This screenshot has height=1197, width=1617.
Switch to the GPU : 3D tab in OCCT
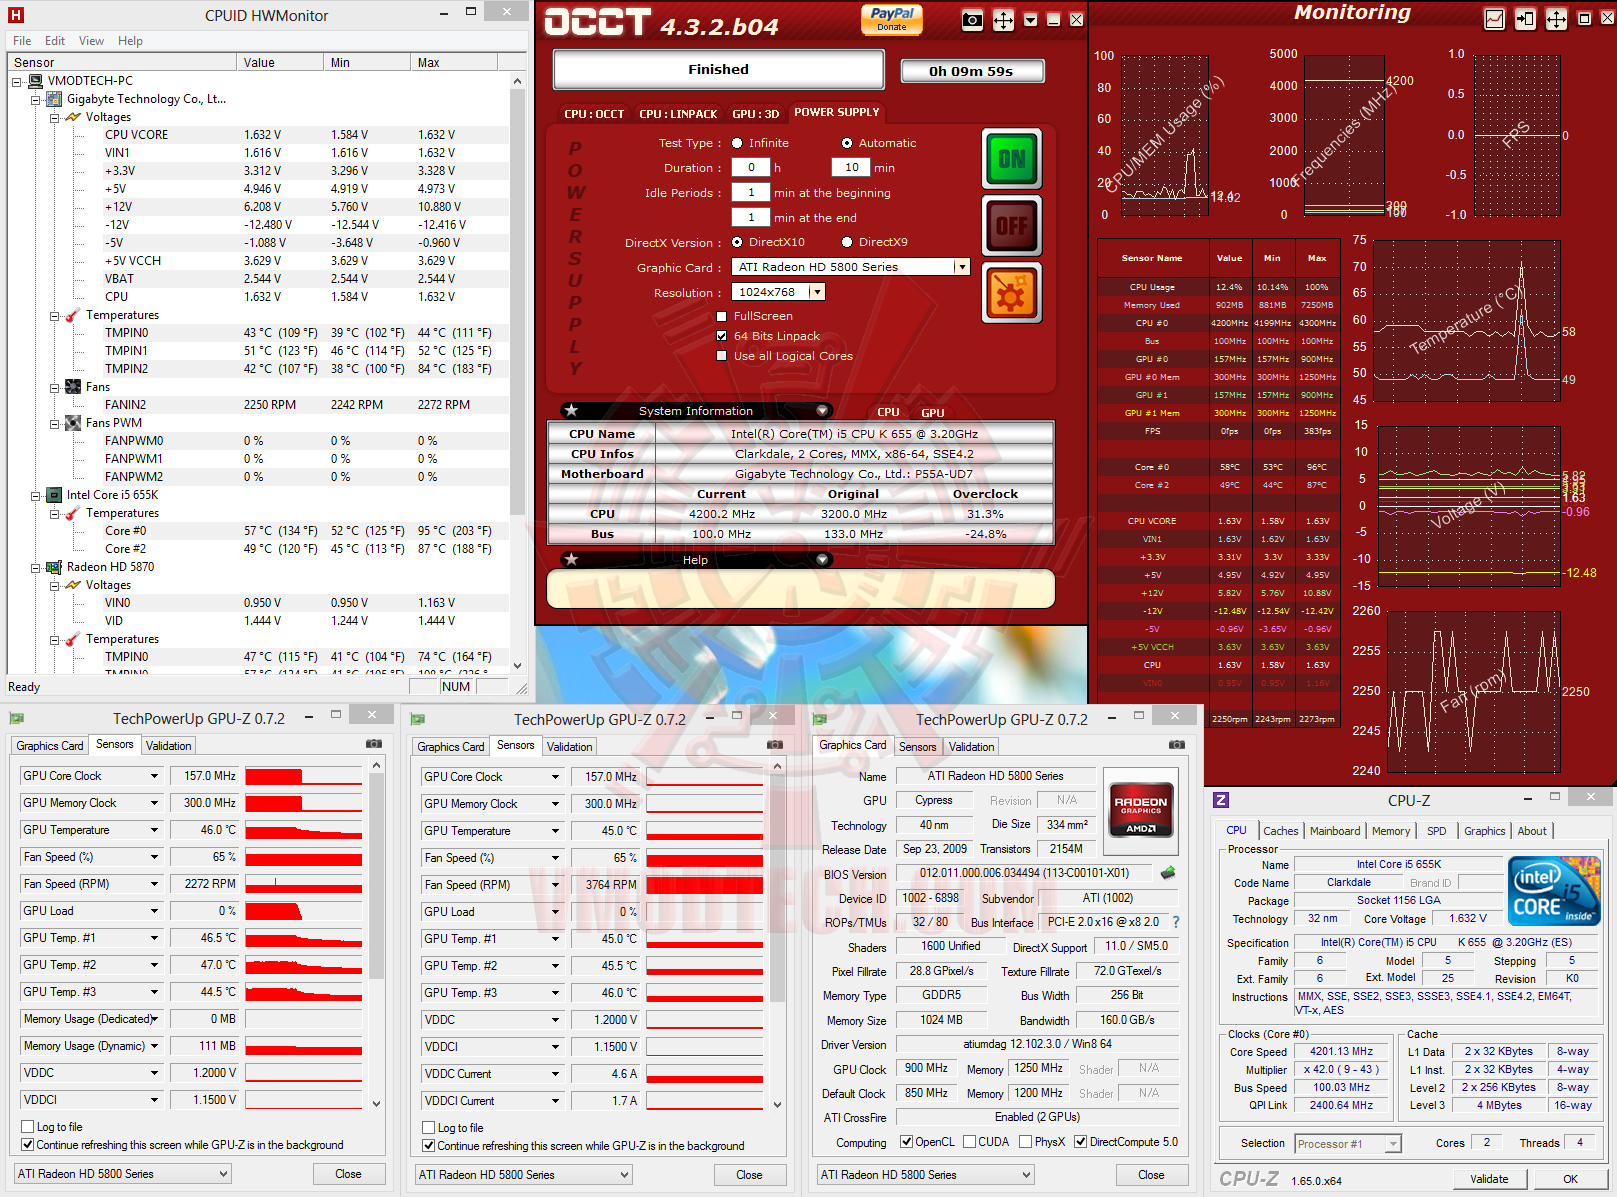pos(755,114)
